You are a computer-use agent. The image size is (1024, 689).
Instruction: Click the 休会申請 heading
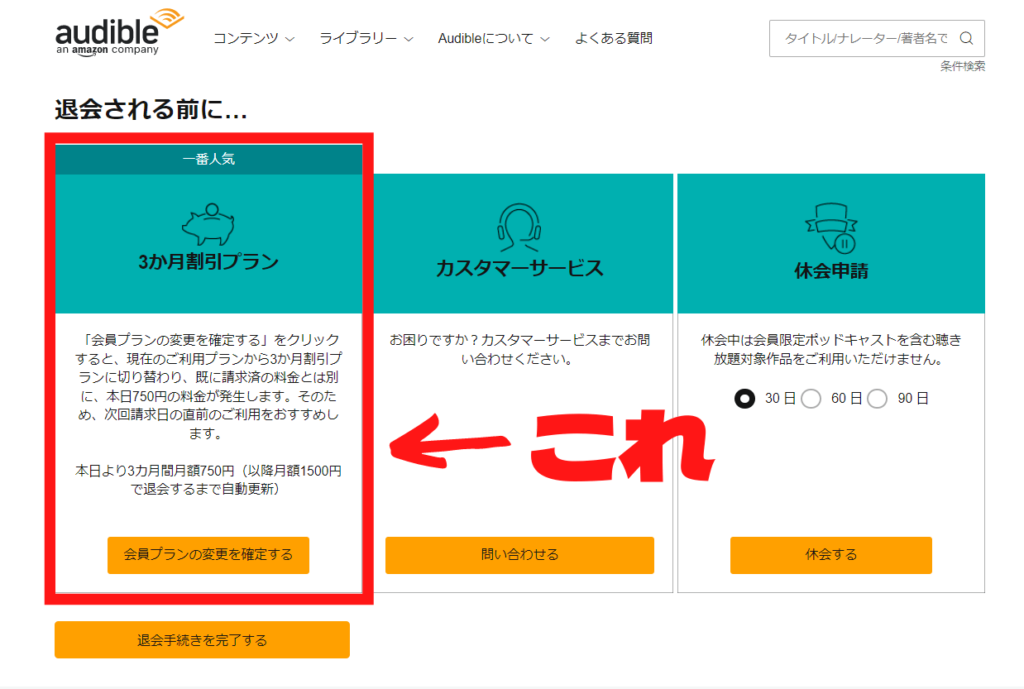pyautogui.click(x=831, y=270)
